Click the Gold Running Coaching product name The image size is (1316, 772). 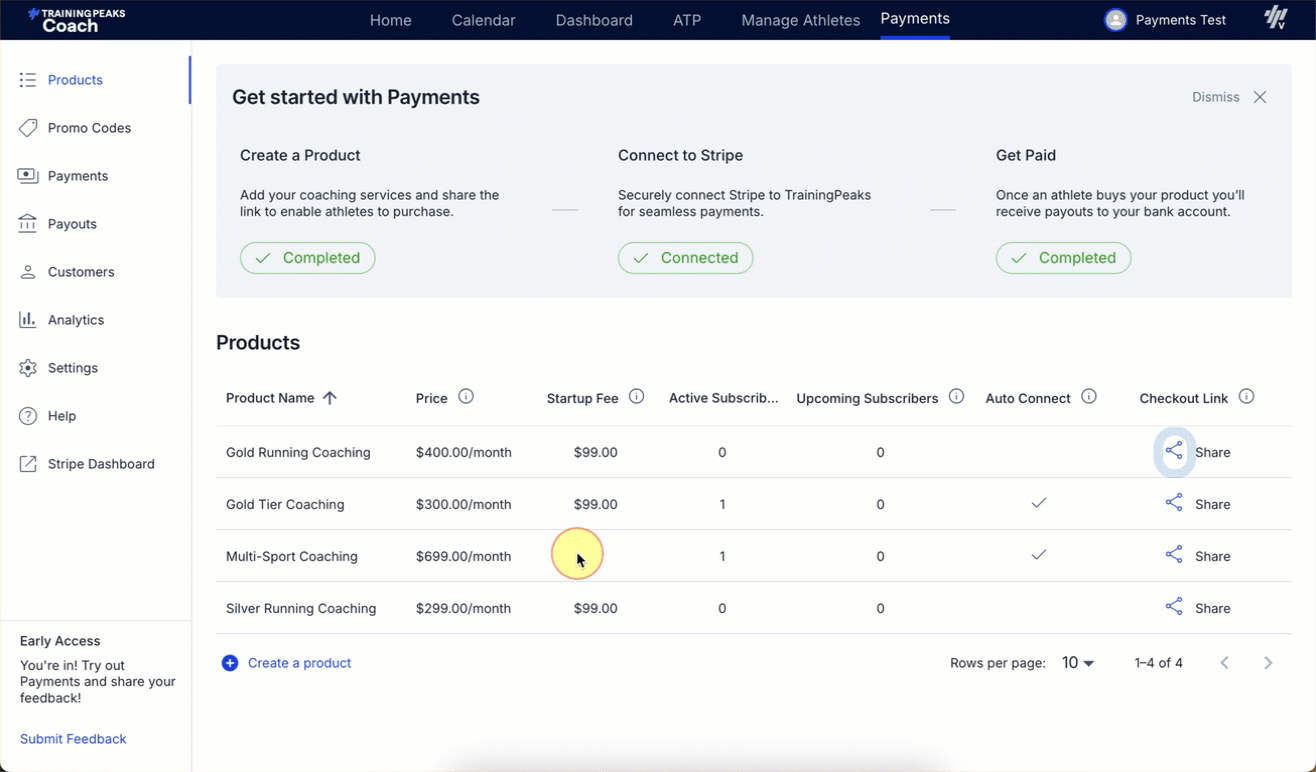[x=298, y=452]
